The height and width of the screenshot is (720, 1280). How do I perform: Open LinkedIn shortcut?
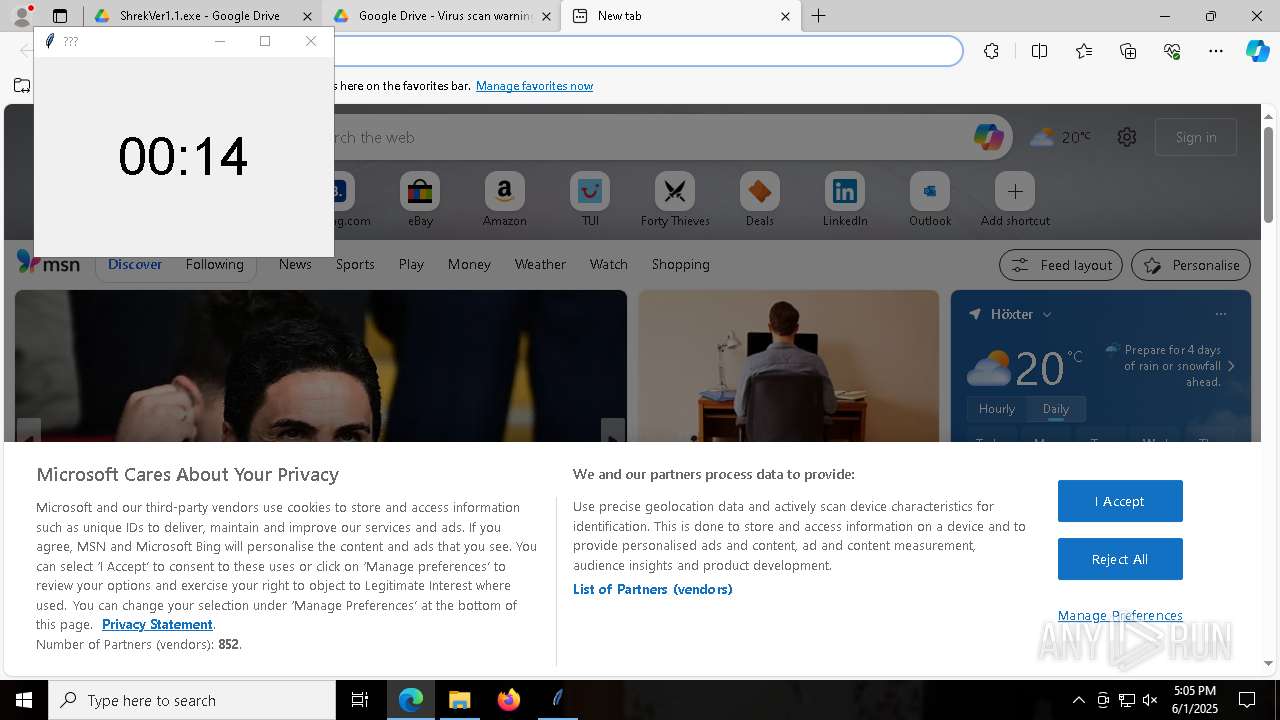pyautogui.click(x=845, y=200)
